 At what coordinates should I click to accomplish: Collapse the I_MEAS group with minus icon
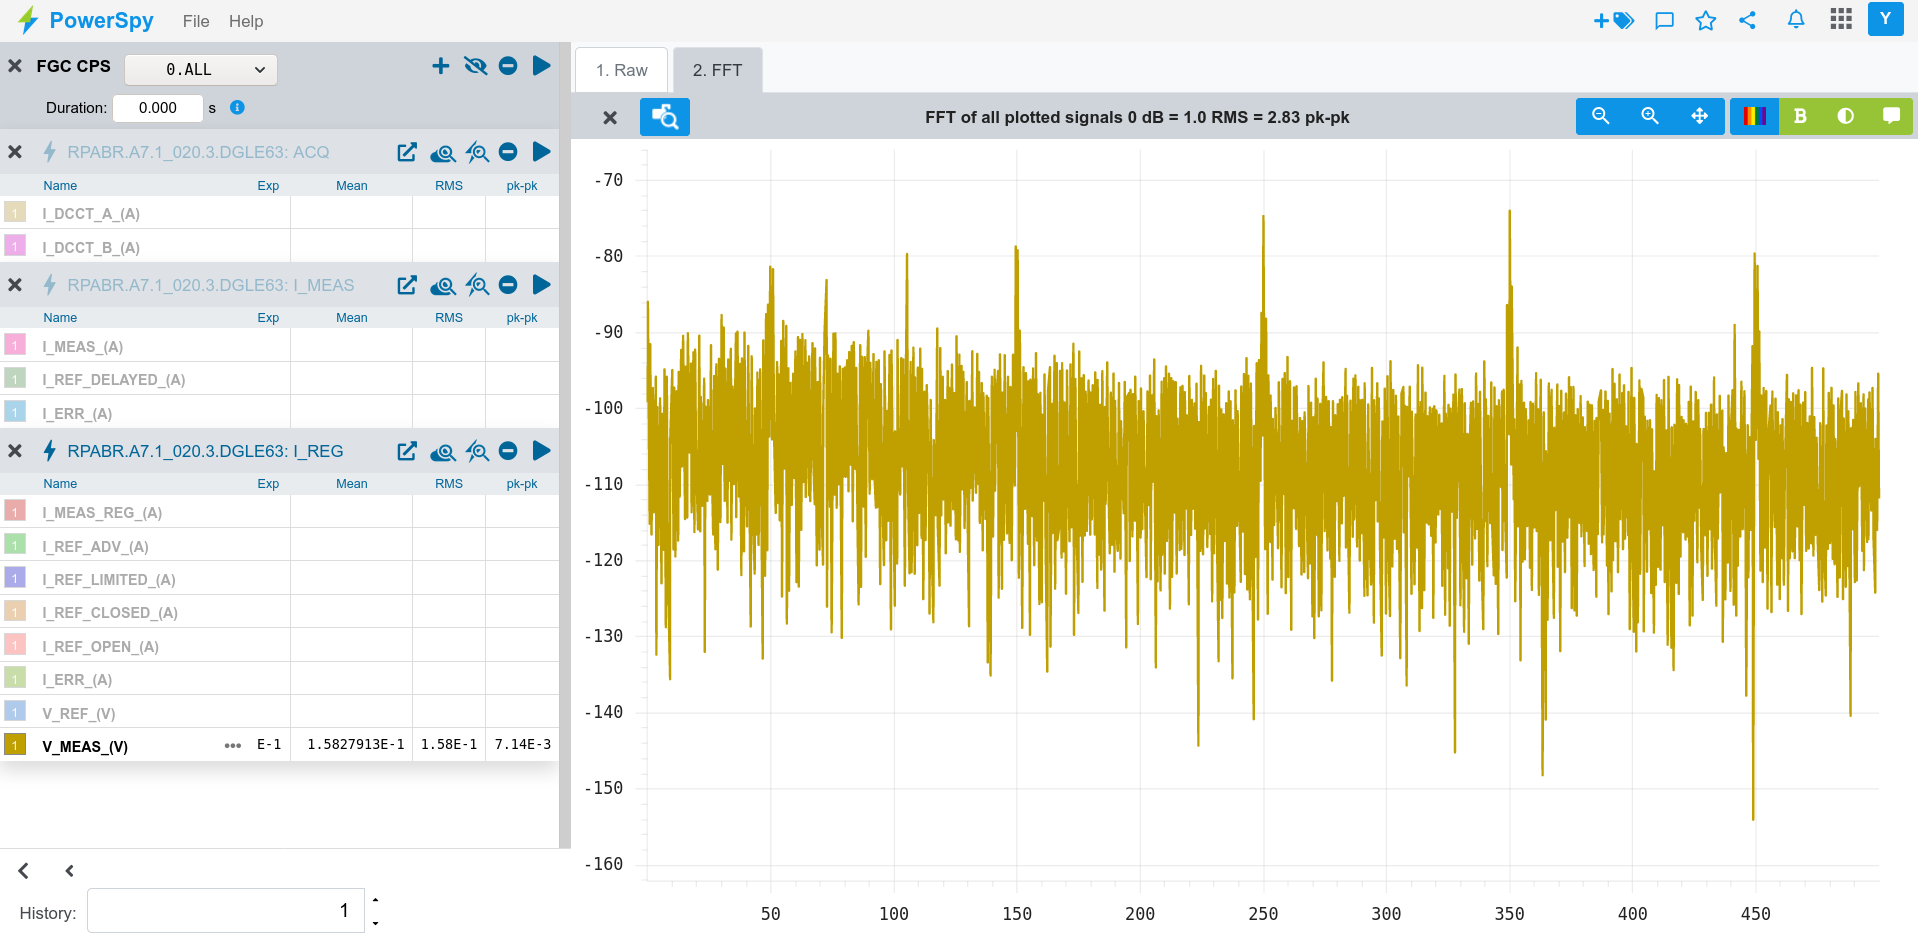pyautogui.click(x=508, y=285)
